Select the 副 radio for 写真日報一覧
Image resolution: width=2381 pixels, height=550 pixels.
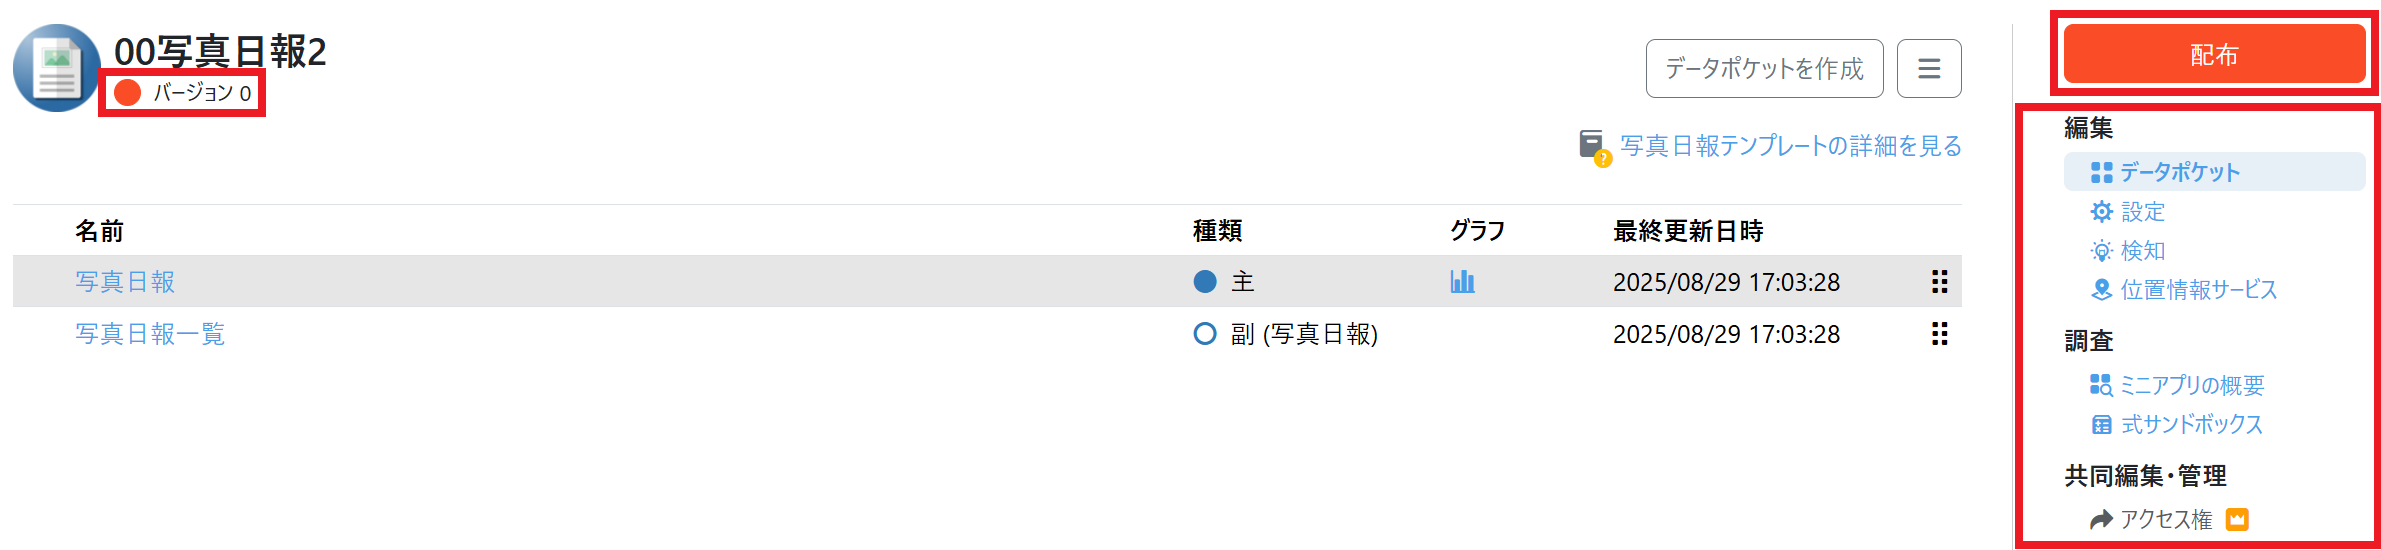[x=1205, y=334]
